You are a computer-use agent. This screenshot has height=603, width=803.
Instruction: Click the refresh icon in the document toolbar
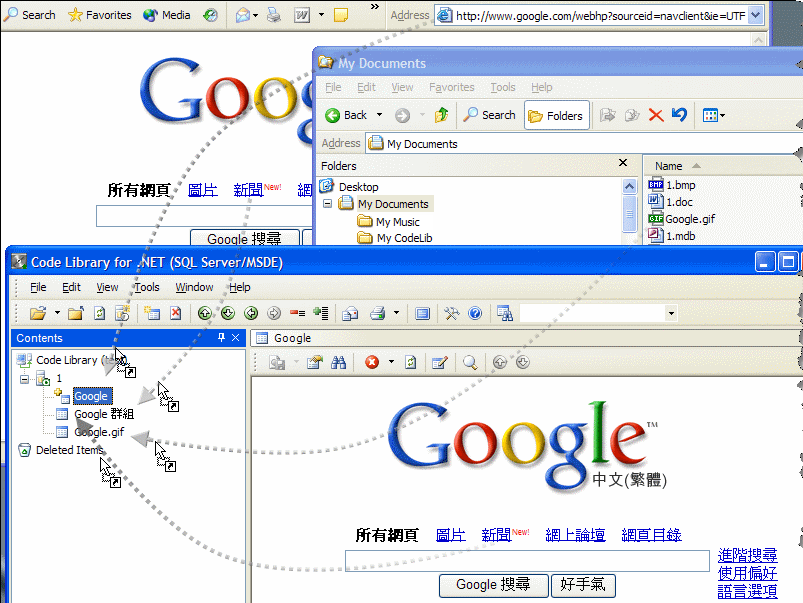411,362
